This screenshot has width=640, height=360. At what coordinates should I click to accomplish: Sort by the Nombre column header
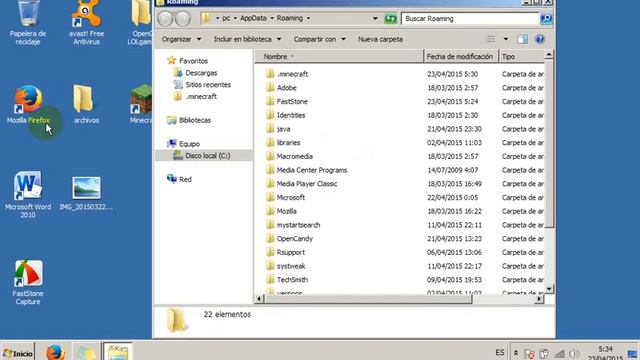click(x=340, y=57)
